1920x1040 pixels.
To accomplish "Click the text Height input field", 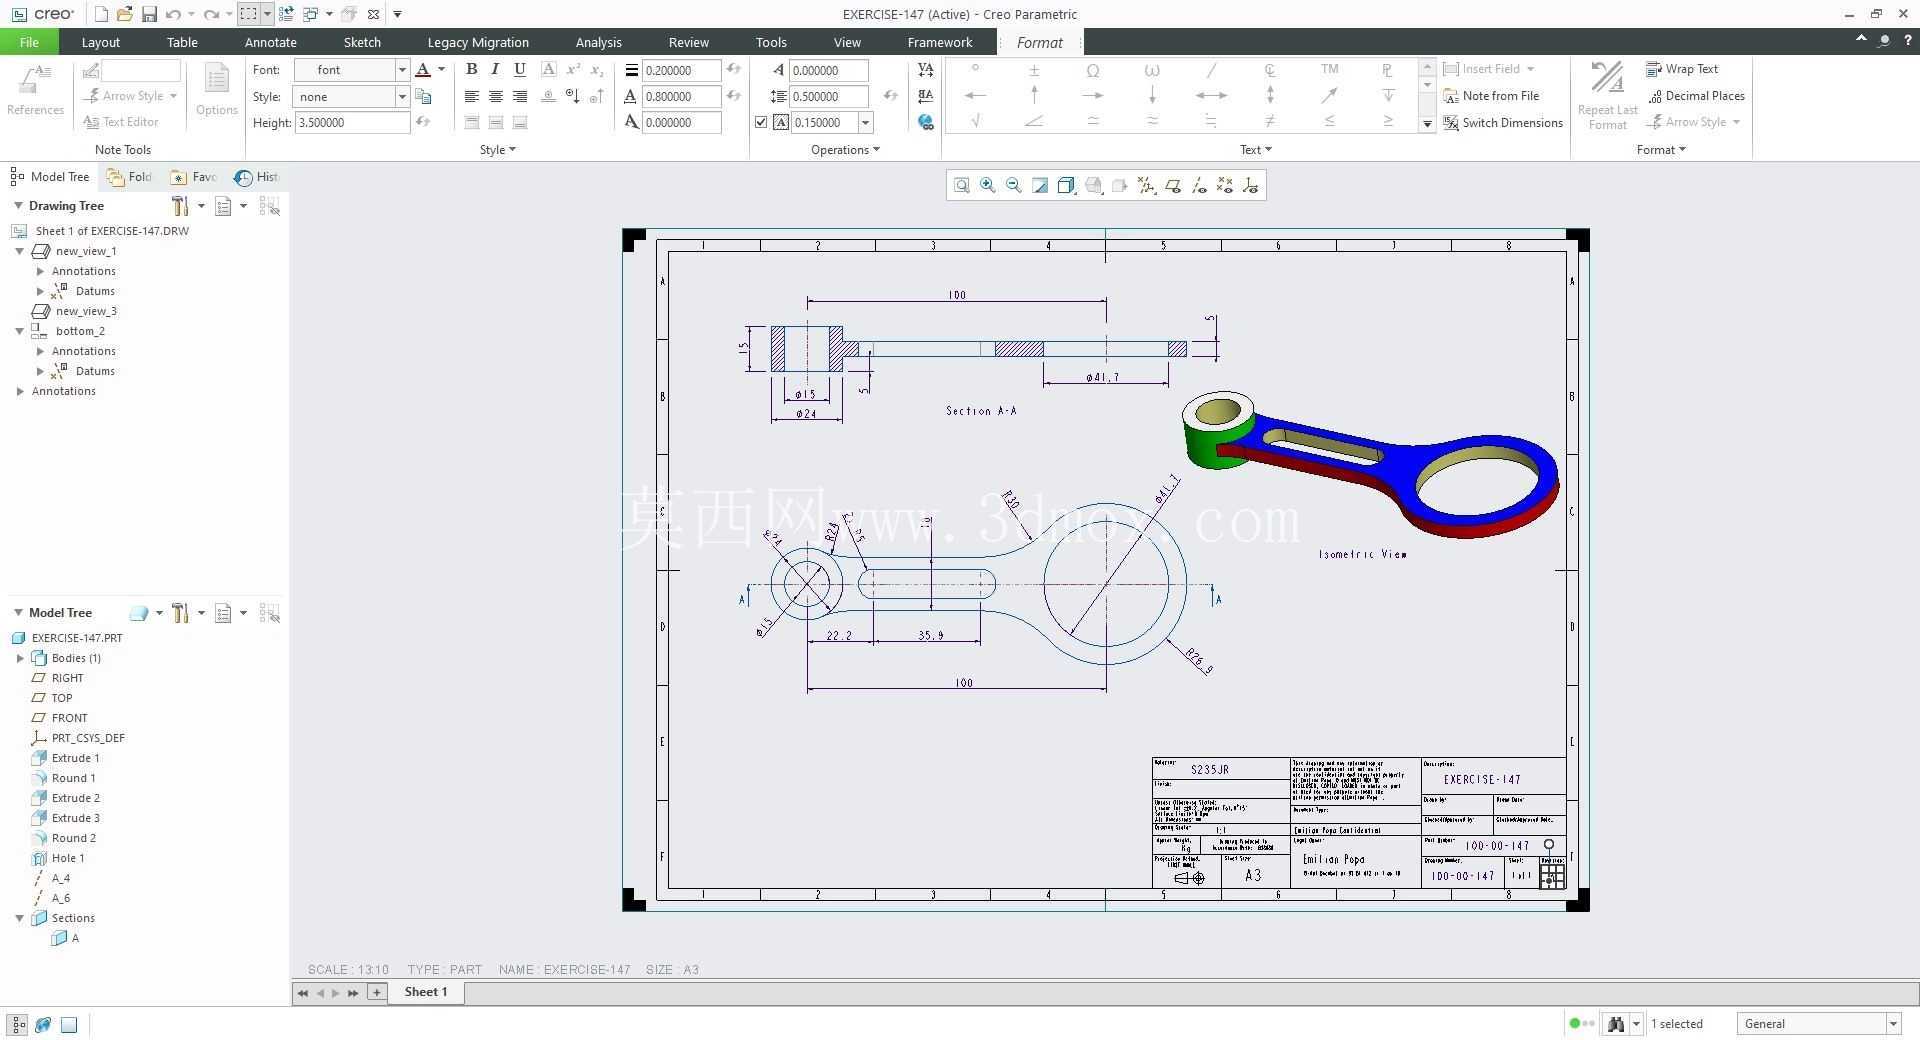I will 352,122.
